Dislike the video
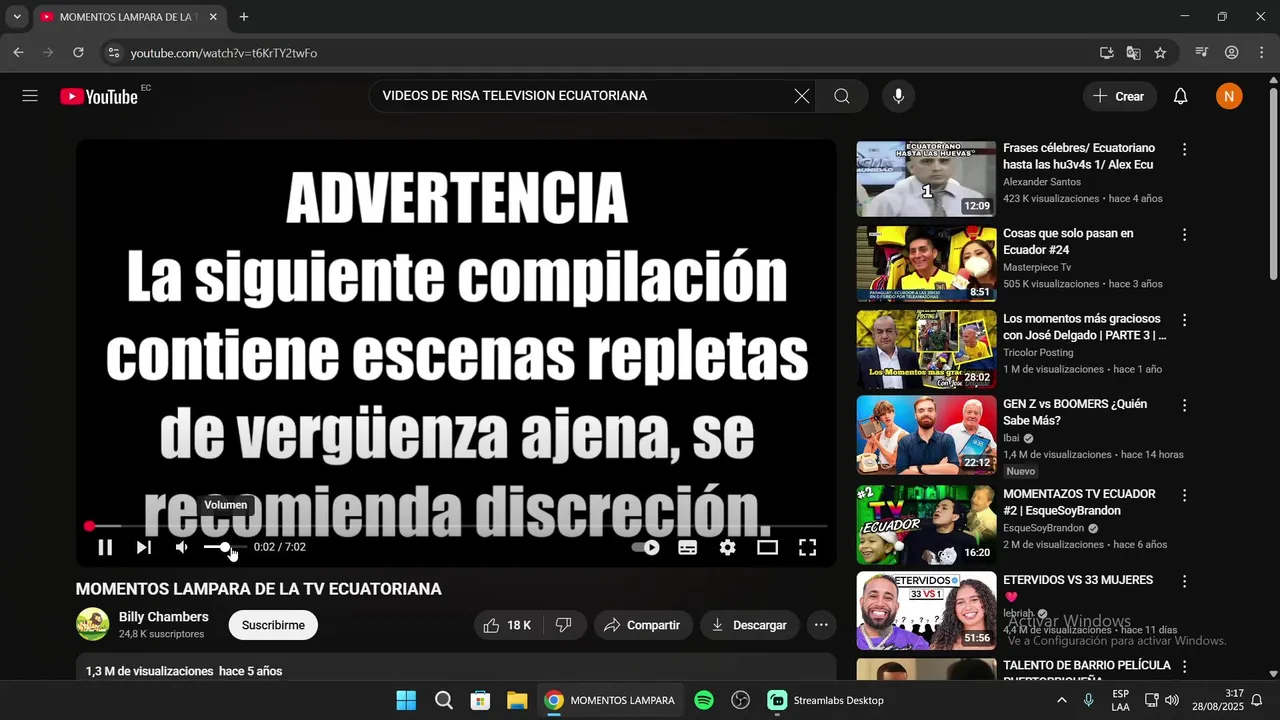 click(564, 625)
